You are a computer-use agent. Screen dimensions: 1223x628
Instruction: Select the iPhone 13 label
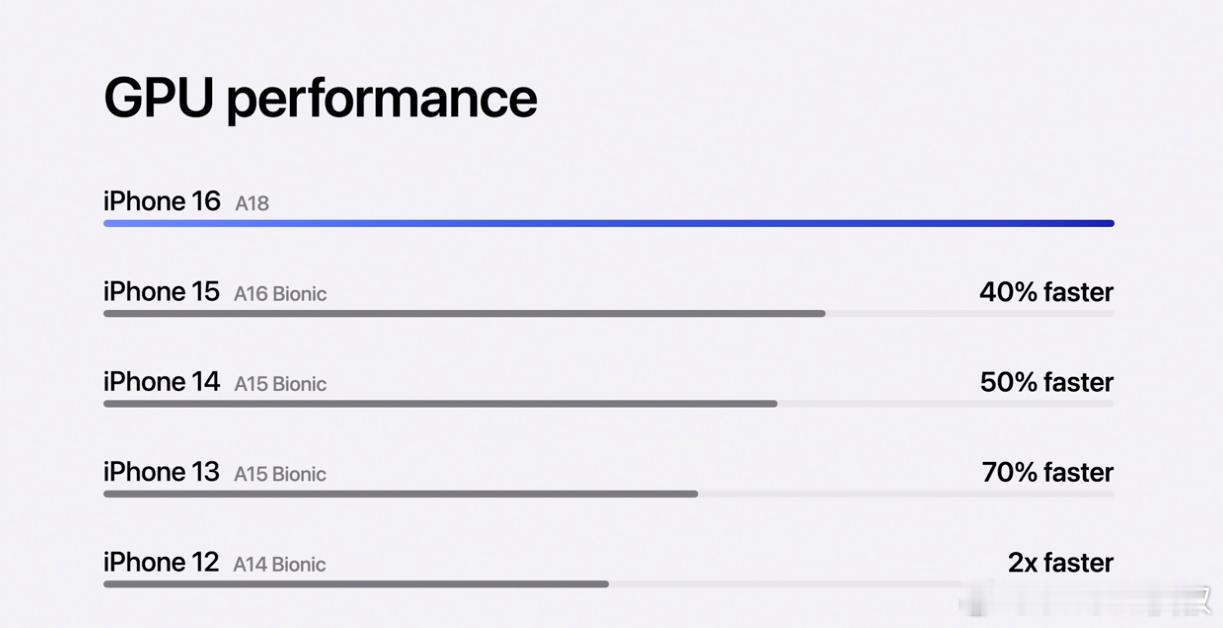click(x=162, y=472)
